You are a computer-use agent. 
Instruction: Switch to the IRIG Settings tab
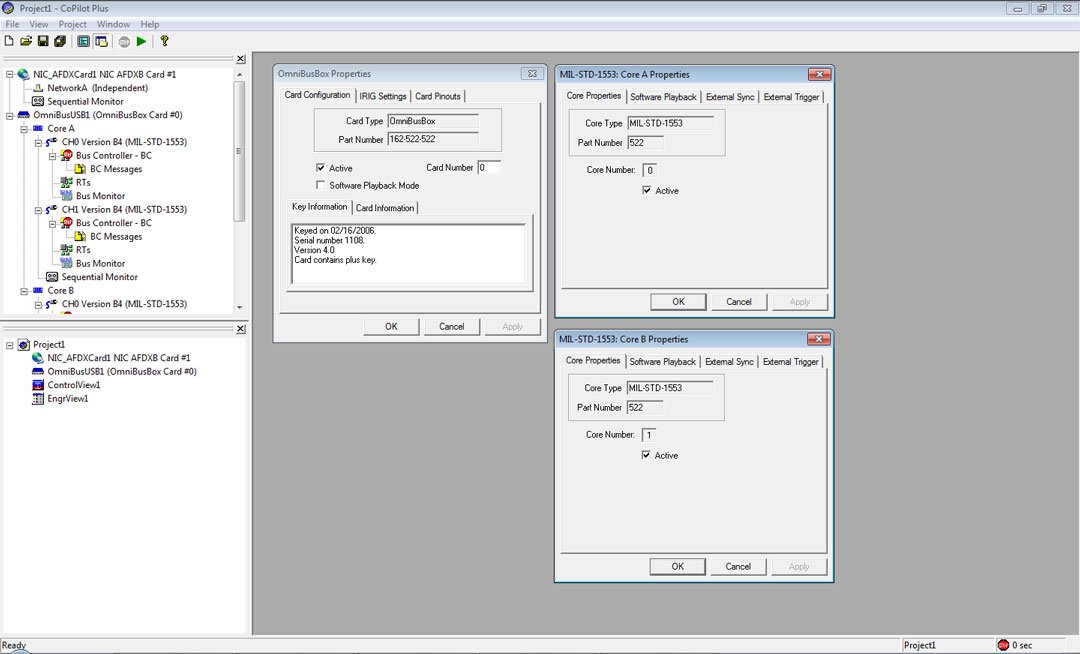pyautogui.click(x=383, y=96)
